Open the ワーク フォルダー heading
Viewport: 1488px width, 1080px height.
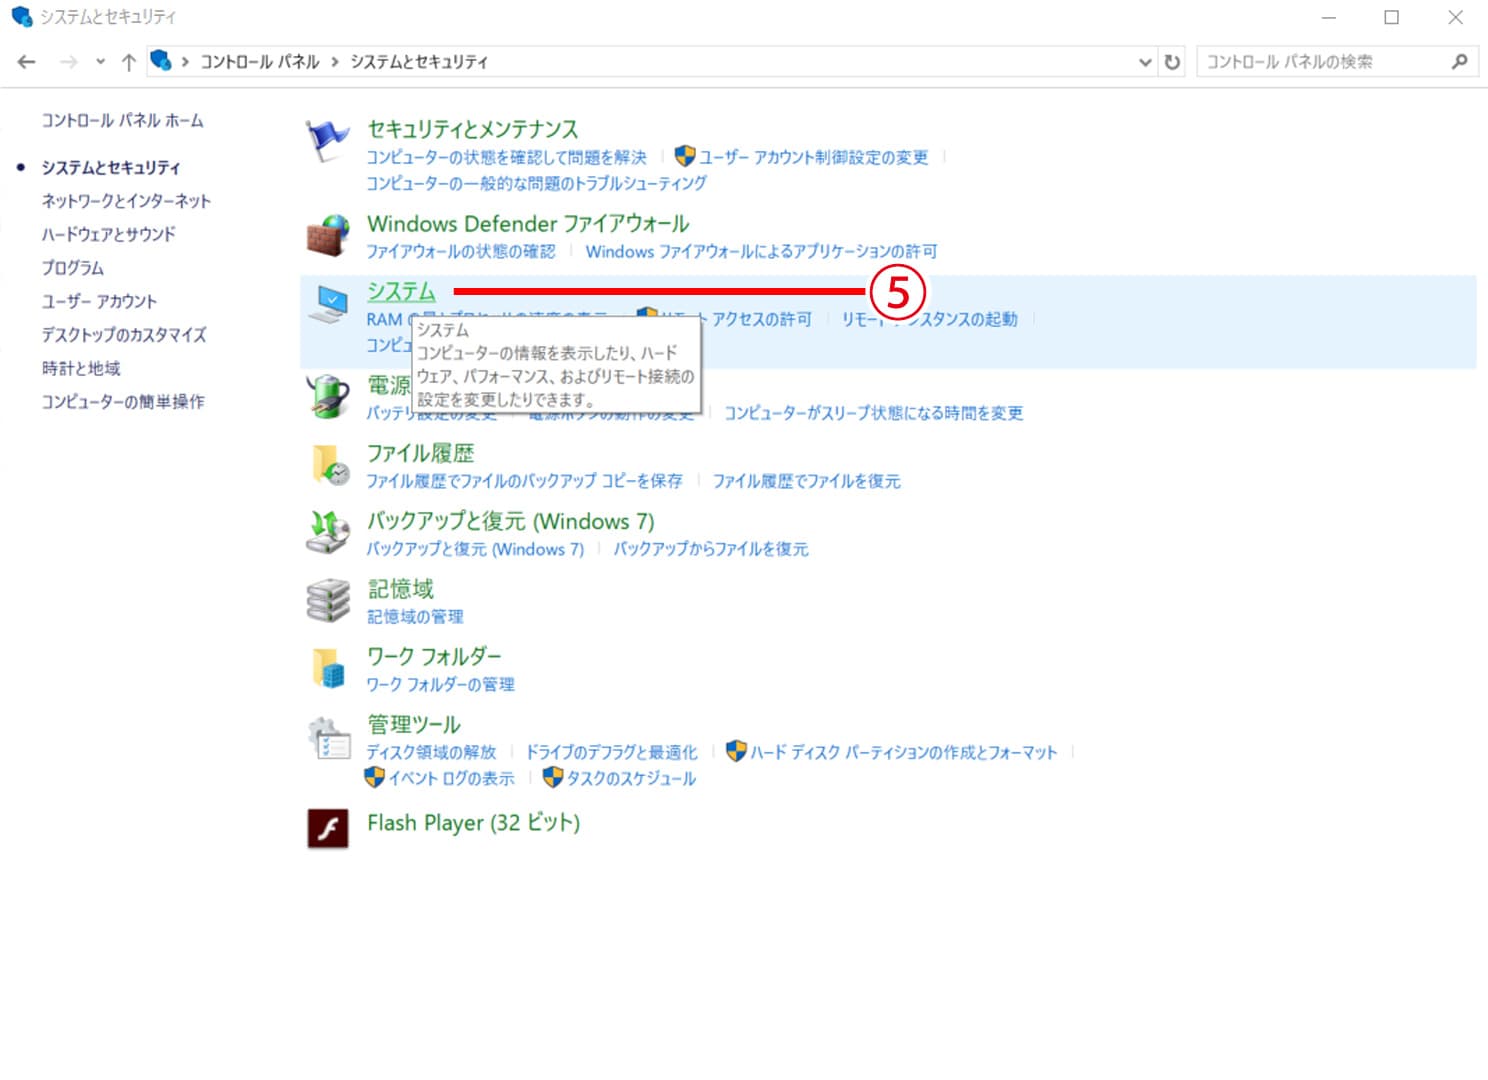click(x=434, y=656)
